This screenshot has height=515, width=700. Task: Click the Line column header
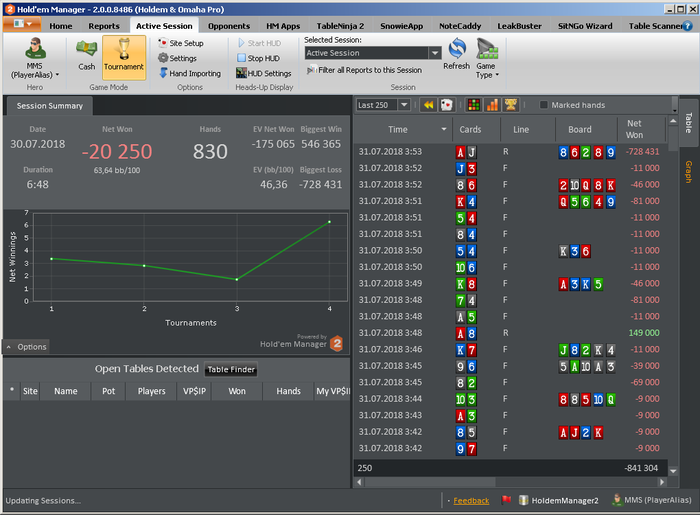tap(528, 129)
